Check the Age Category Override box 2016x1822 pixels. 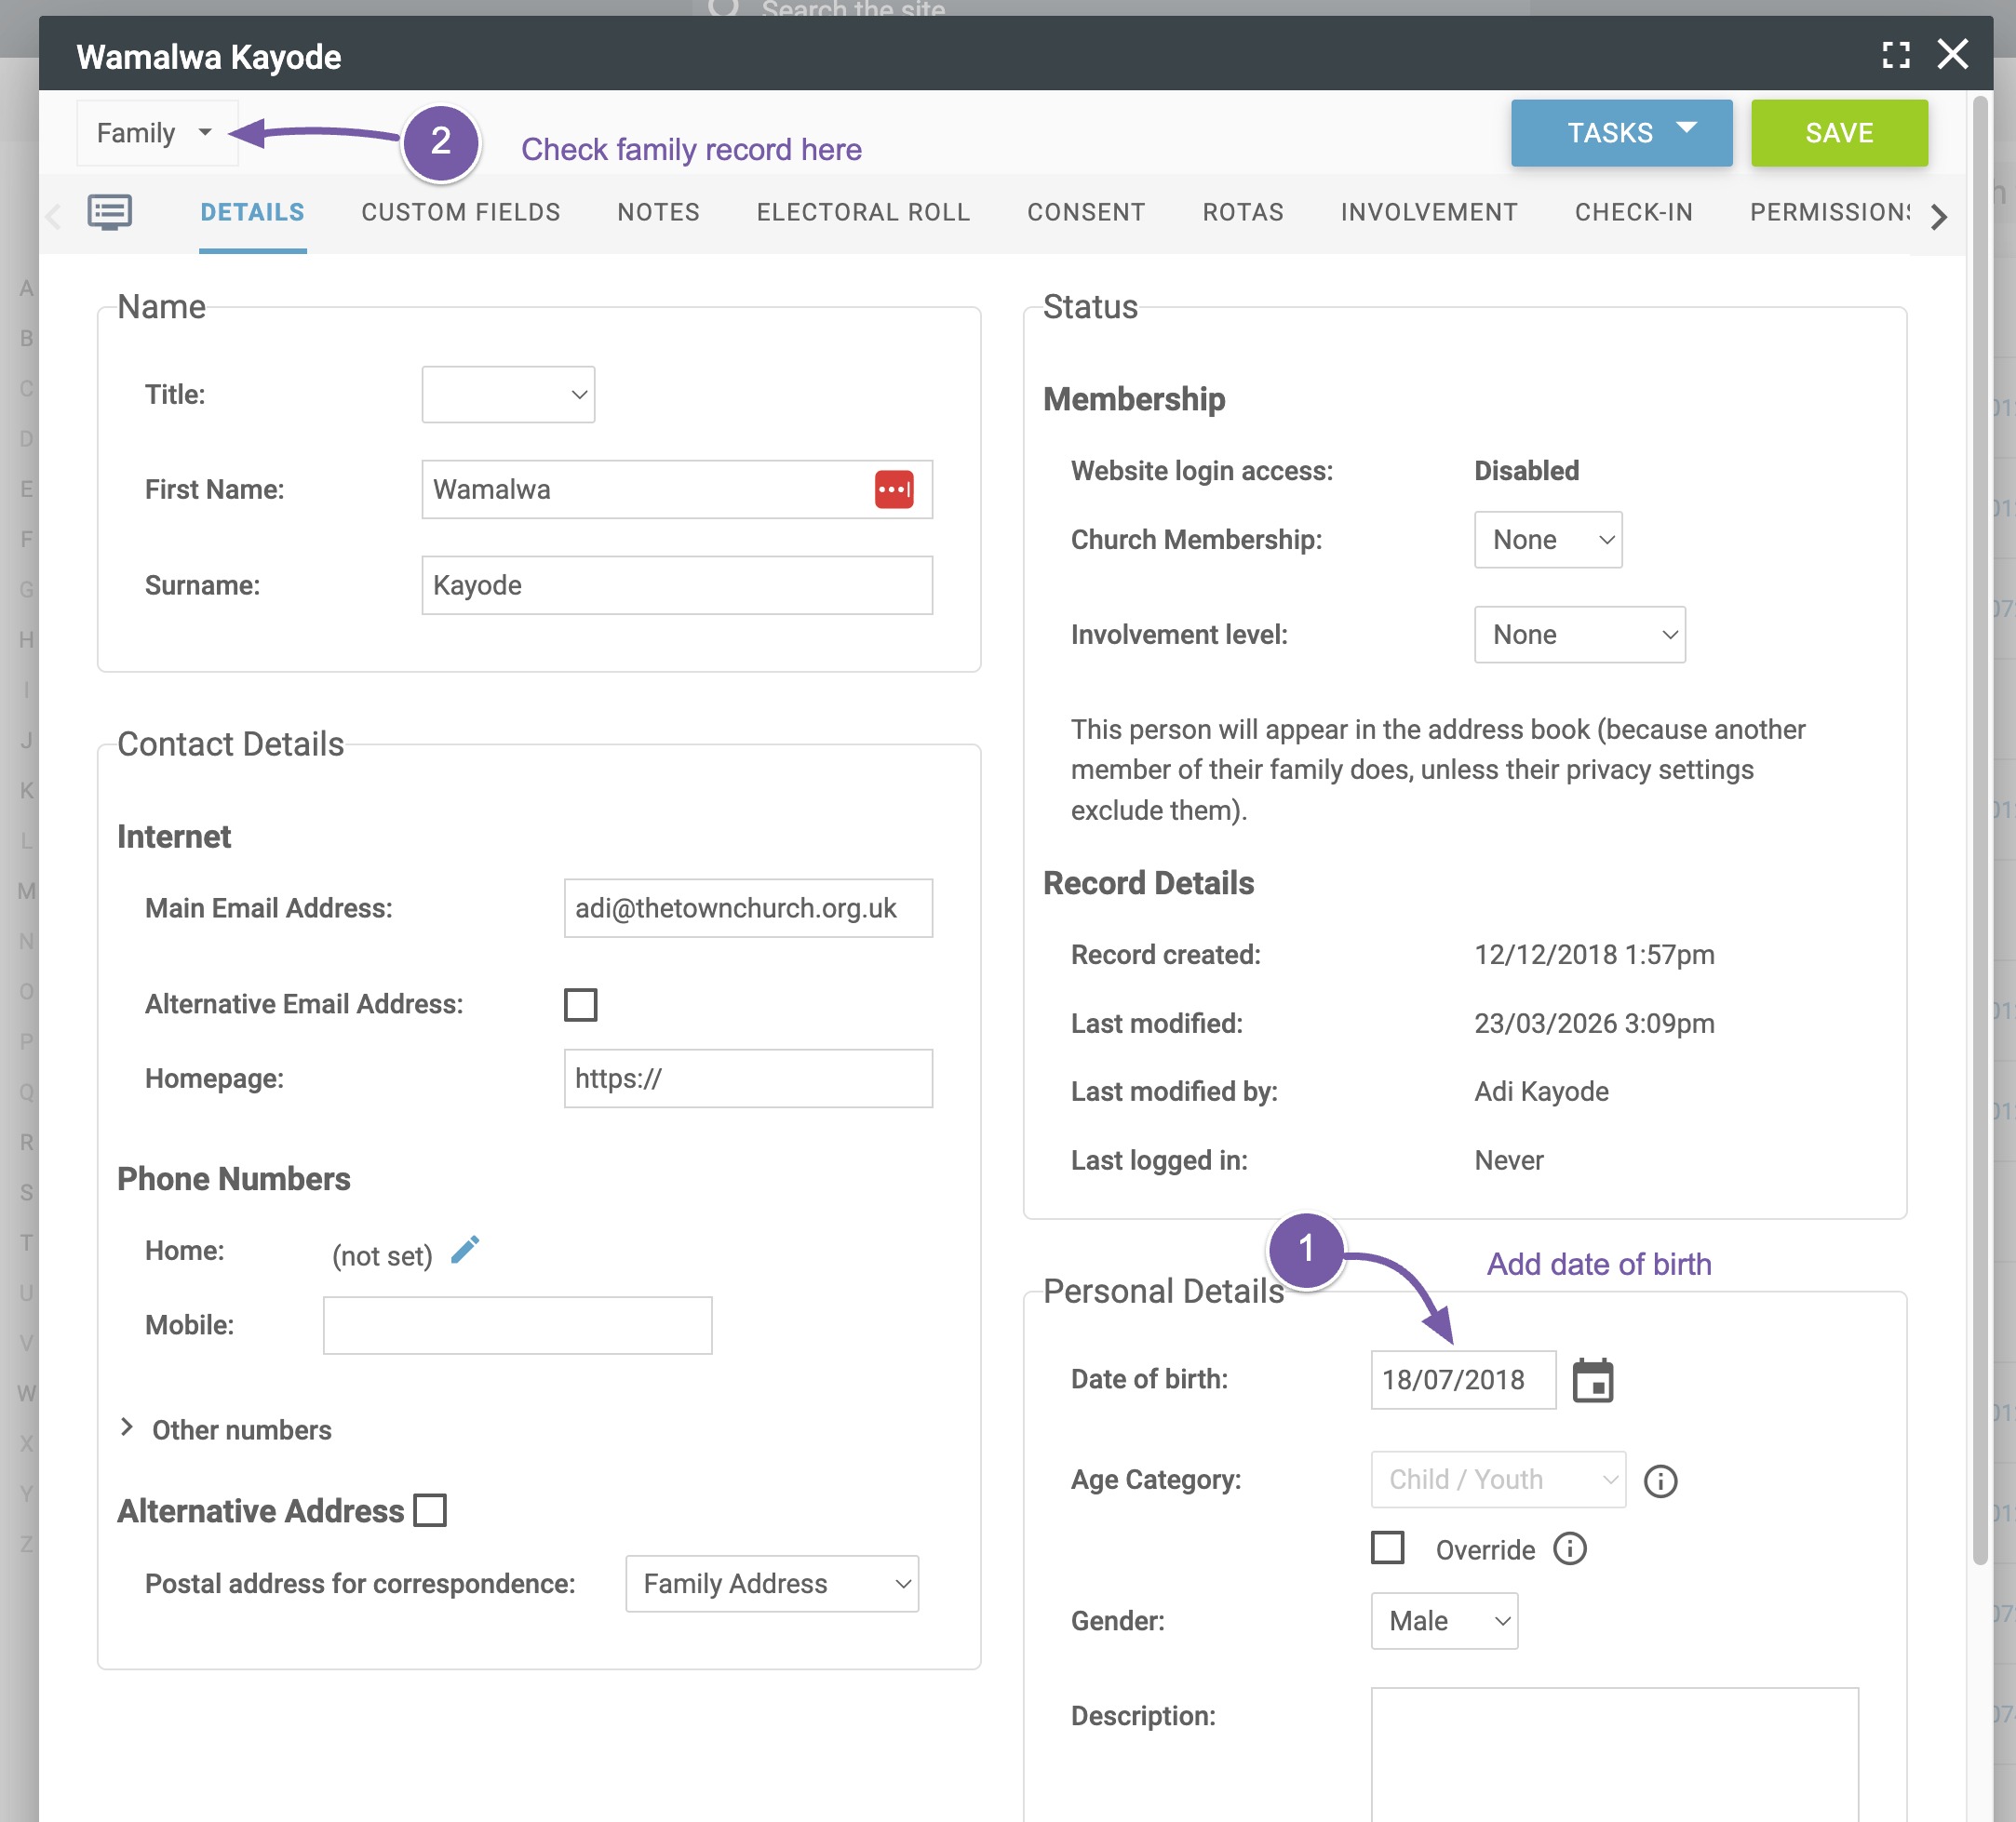pyautogui.click(x=1387, y=1548)
